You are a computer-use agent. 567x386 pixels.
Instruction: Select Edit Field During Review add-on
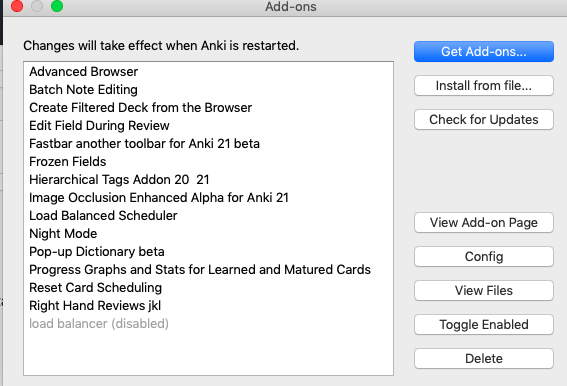[x=208, y=126]
